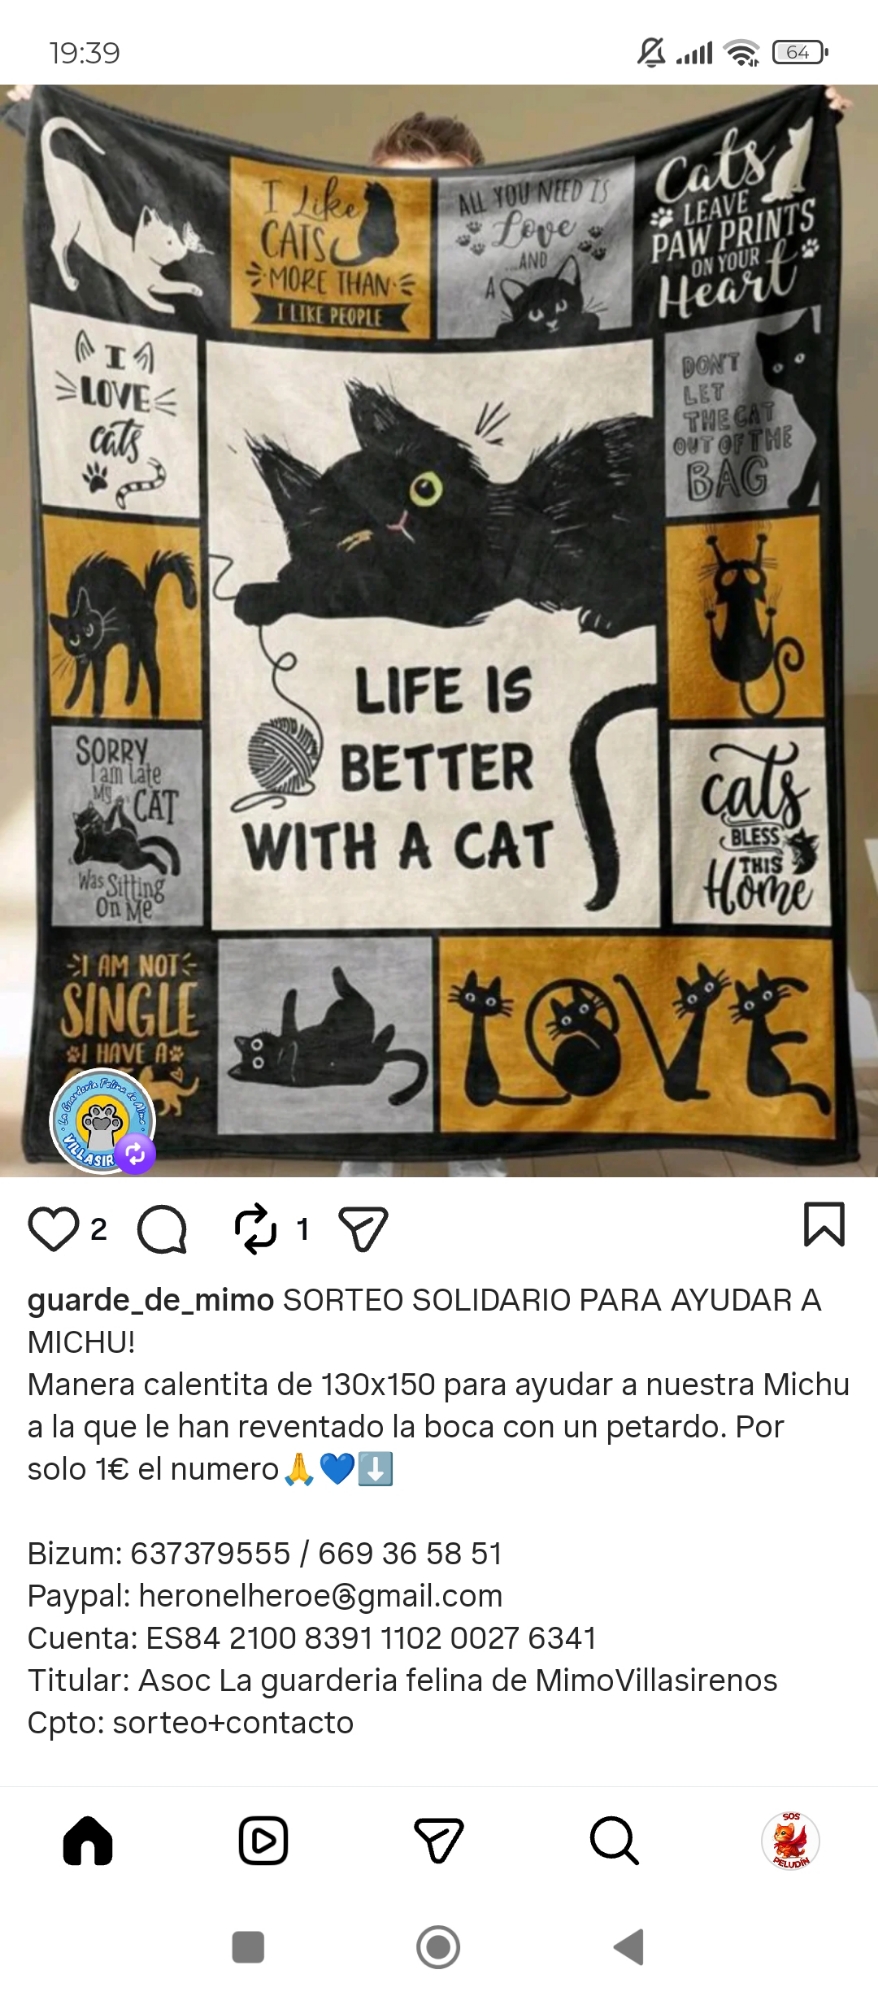
Task: Tap the Bizum phone number 637379555
Action: pos(210,1554)
